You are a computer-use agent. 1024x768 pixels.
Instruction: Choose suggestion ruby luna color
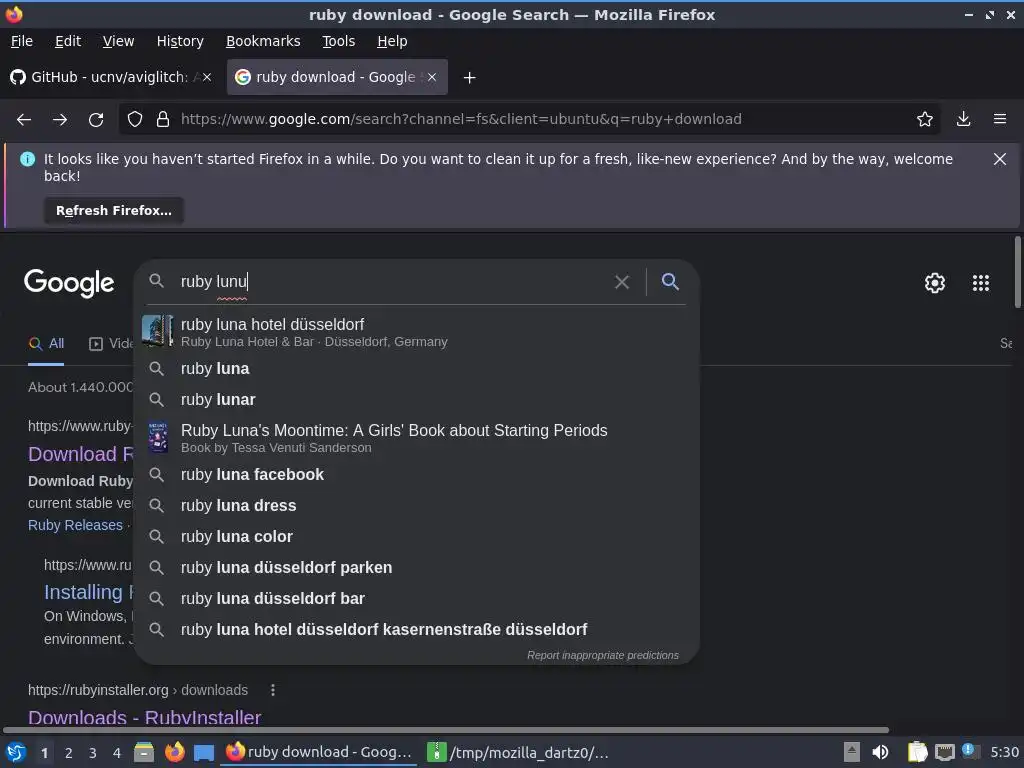coord(417,537)
